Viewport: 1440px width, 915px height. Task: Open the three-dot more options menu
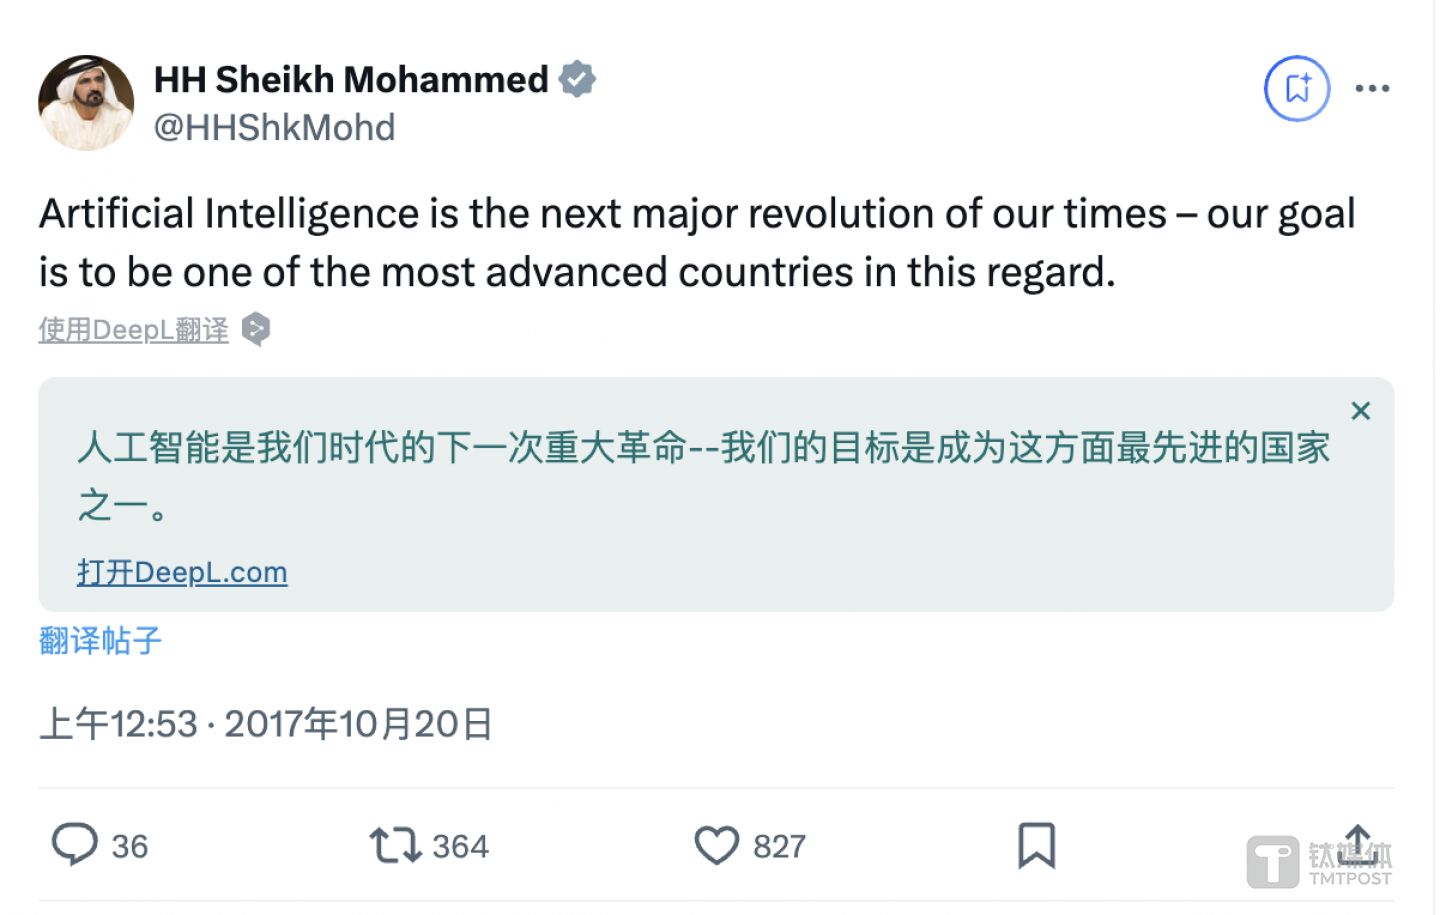coord(1372,88)
